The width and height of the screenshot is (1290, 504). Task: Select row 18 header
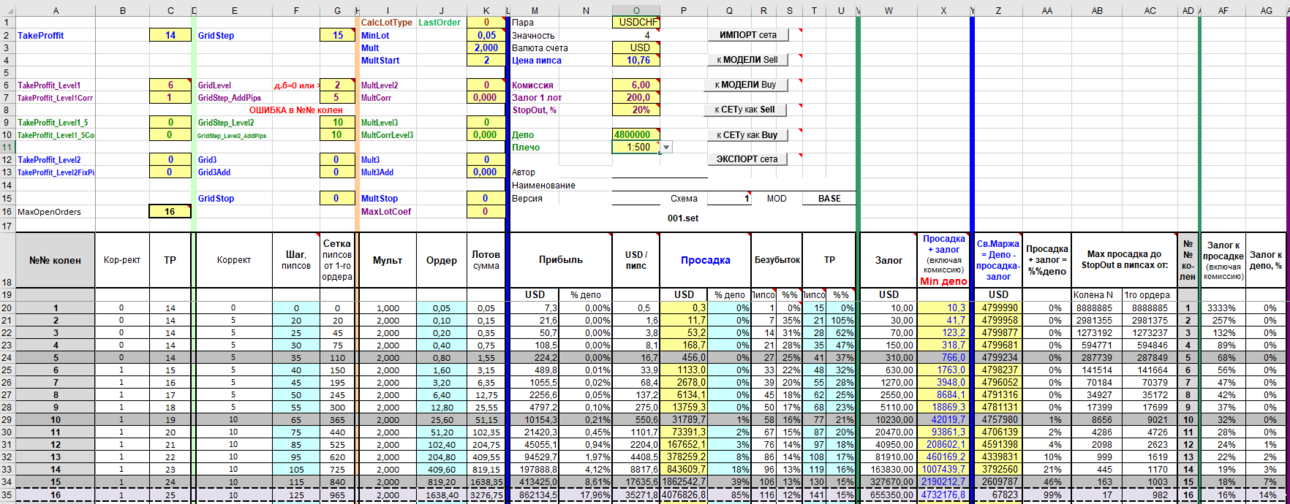[7, 260]
